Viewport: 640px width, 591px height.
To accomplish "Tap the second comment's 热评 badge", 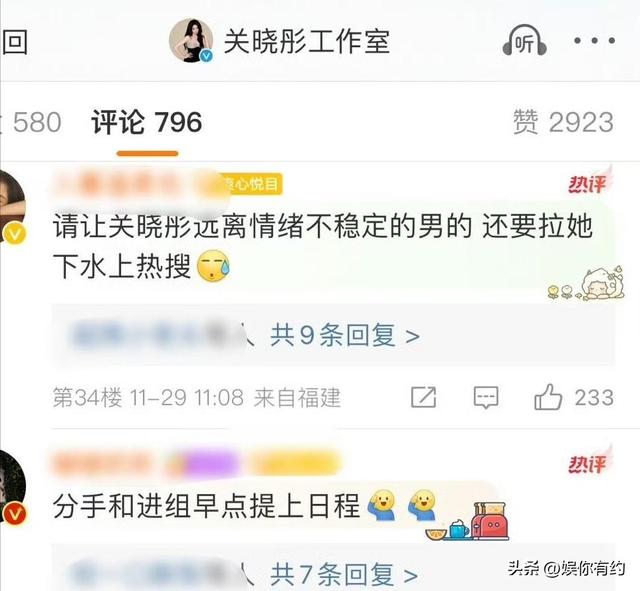I will coord(589,462).
